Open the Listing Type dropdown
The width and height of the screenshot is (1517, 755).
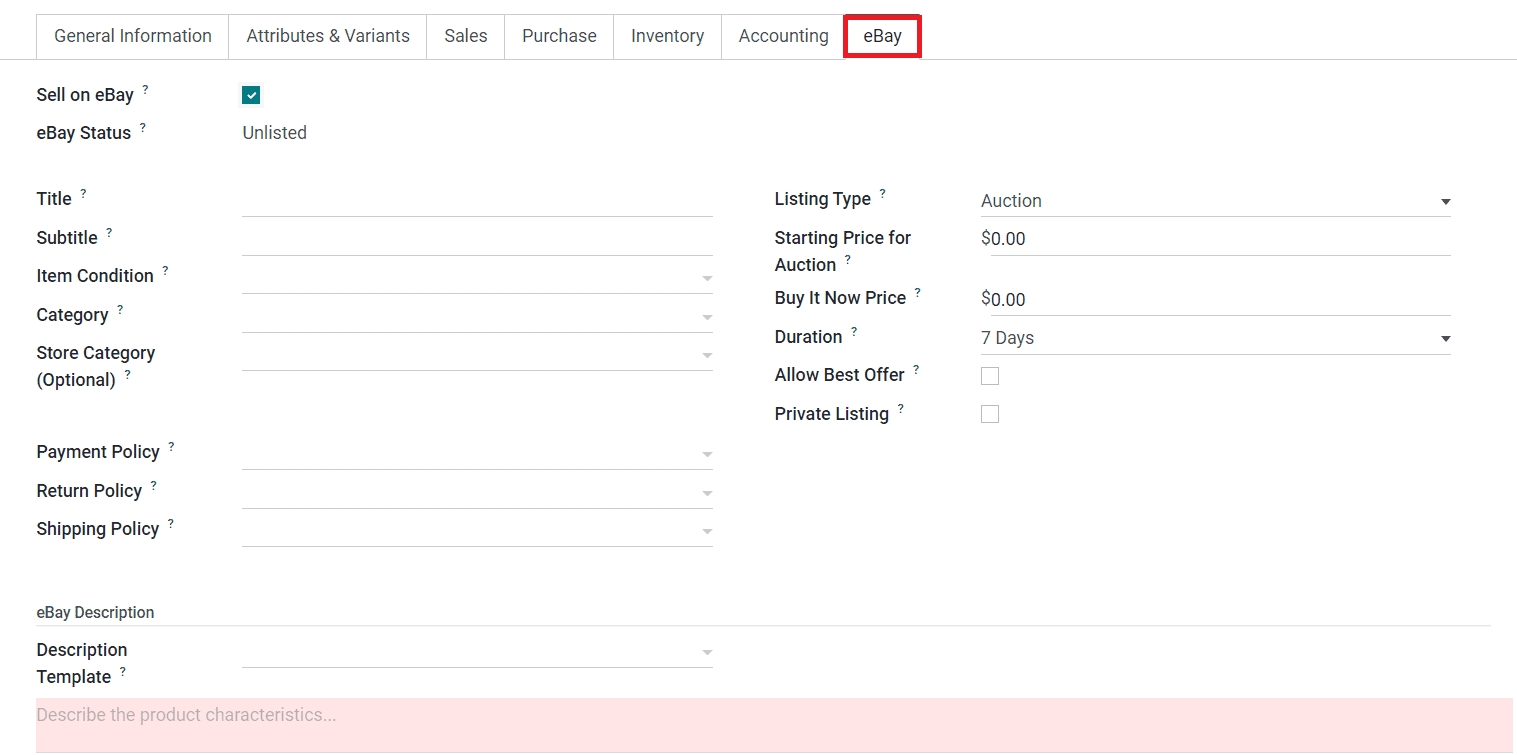(1214, 201)
